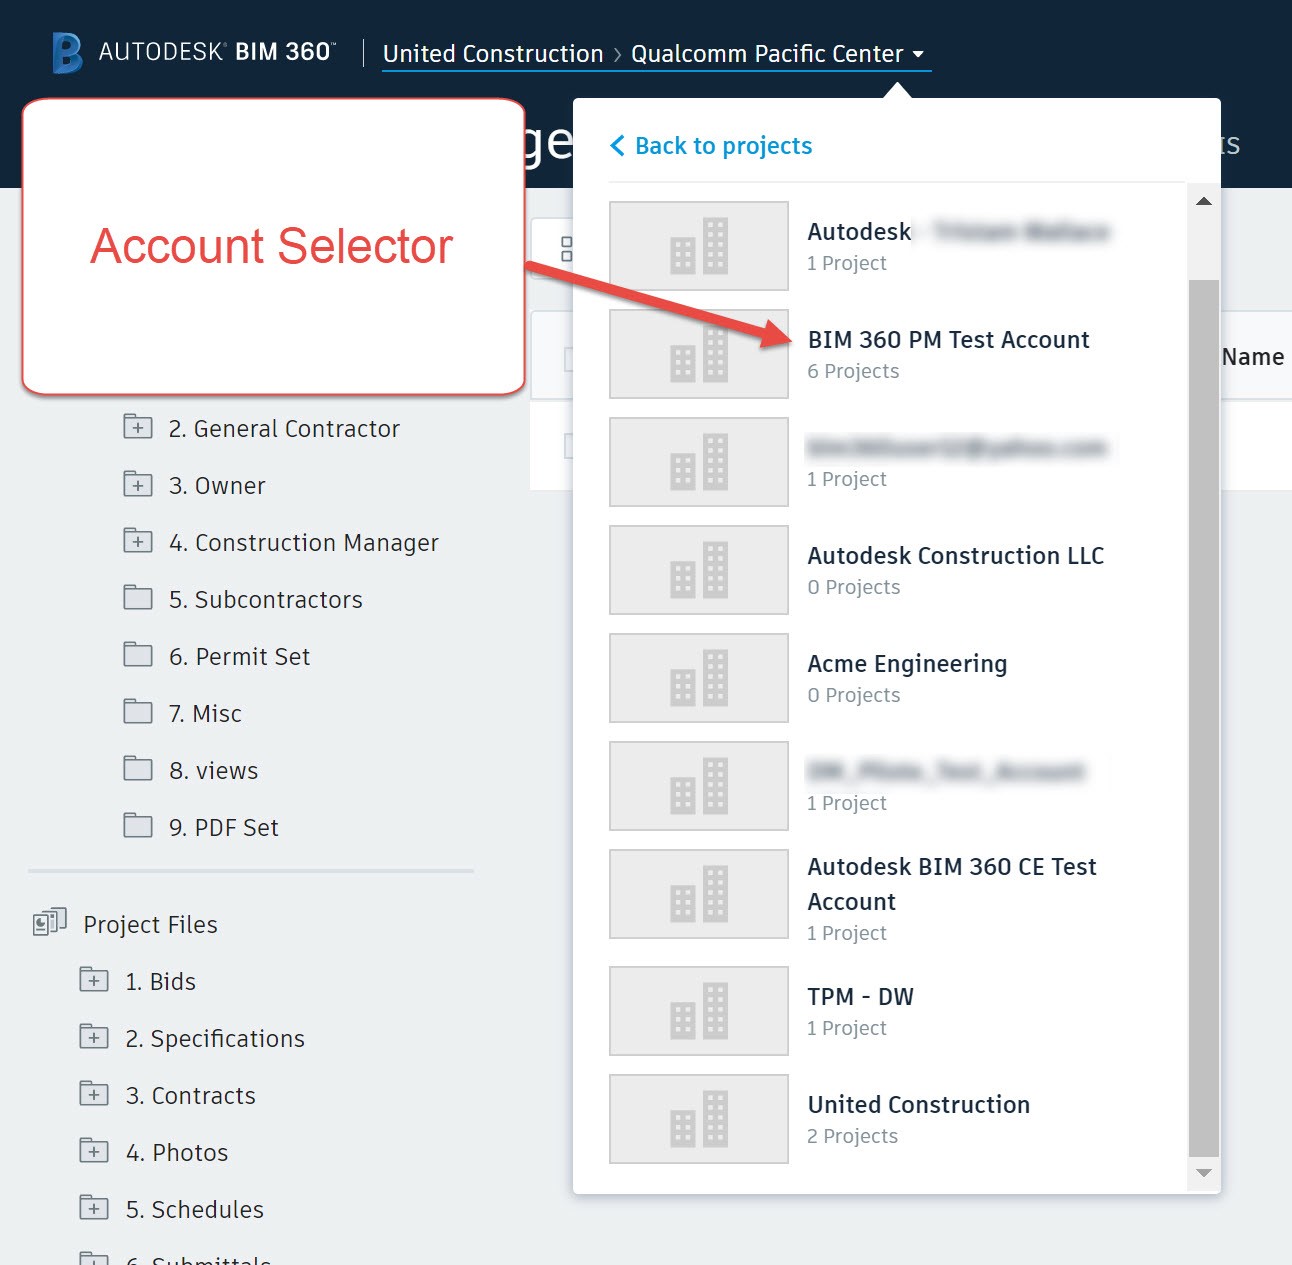Choose the TPM - DW account
Viewport: 1292px width, 1265px height.
861,997
